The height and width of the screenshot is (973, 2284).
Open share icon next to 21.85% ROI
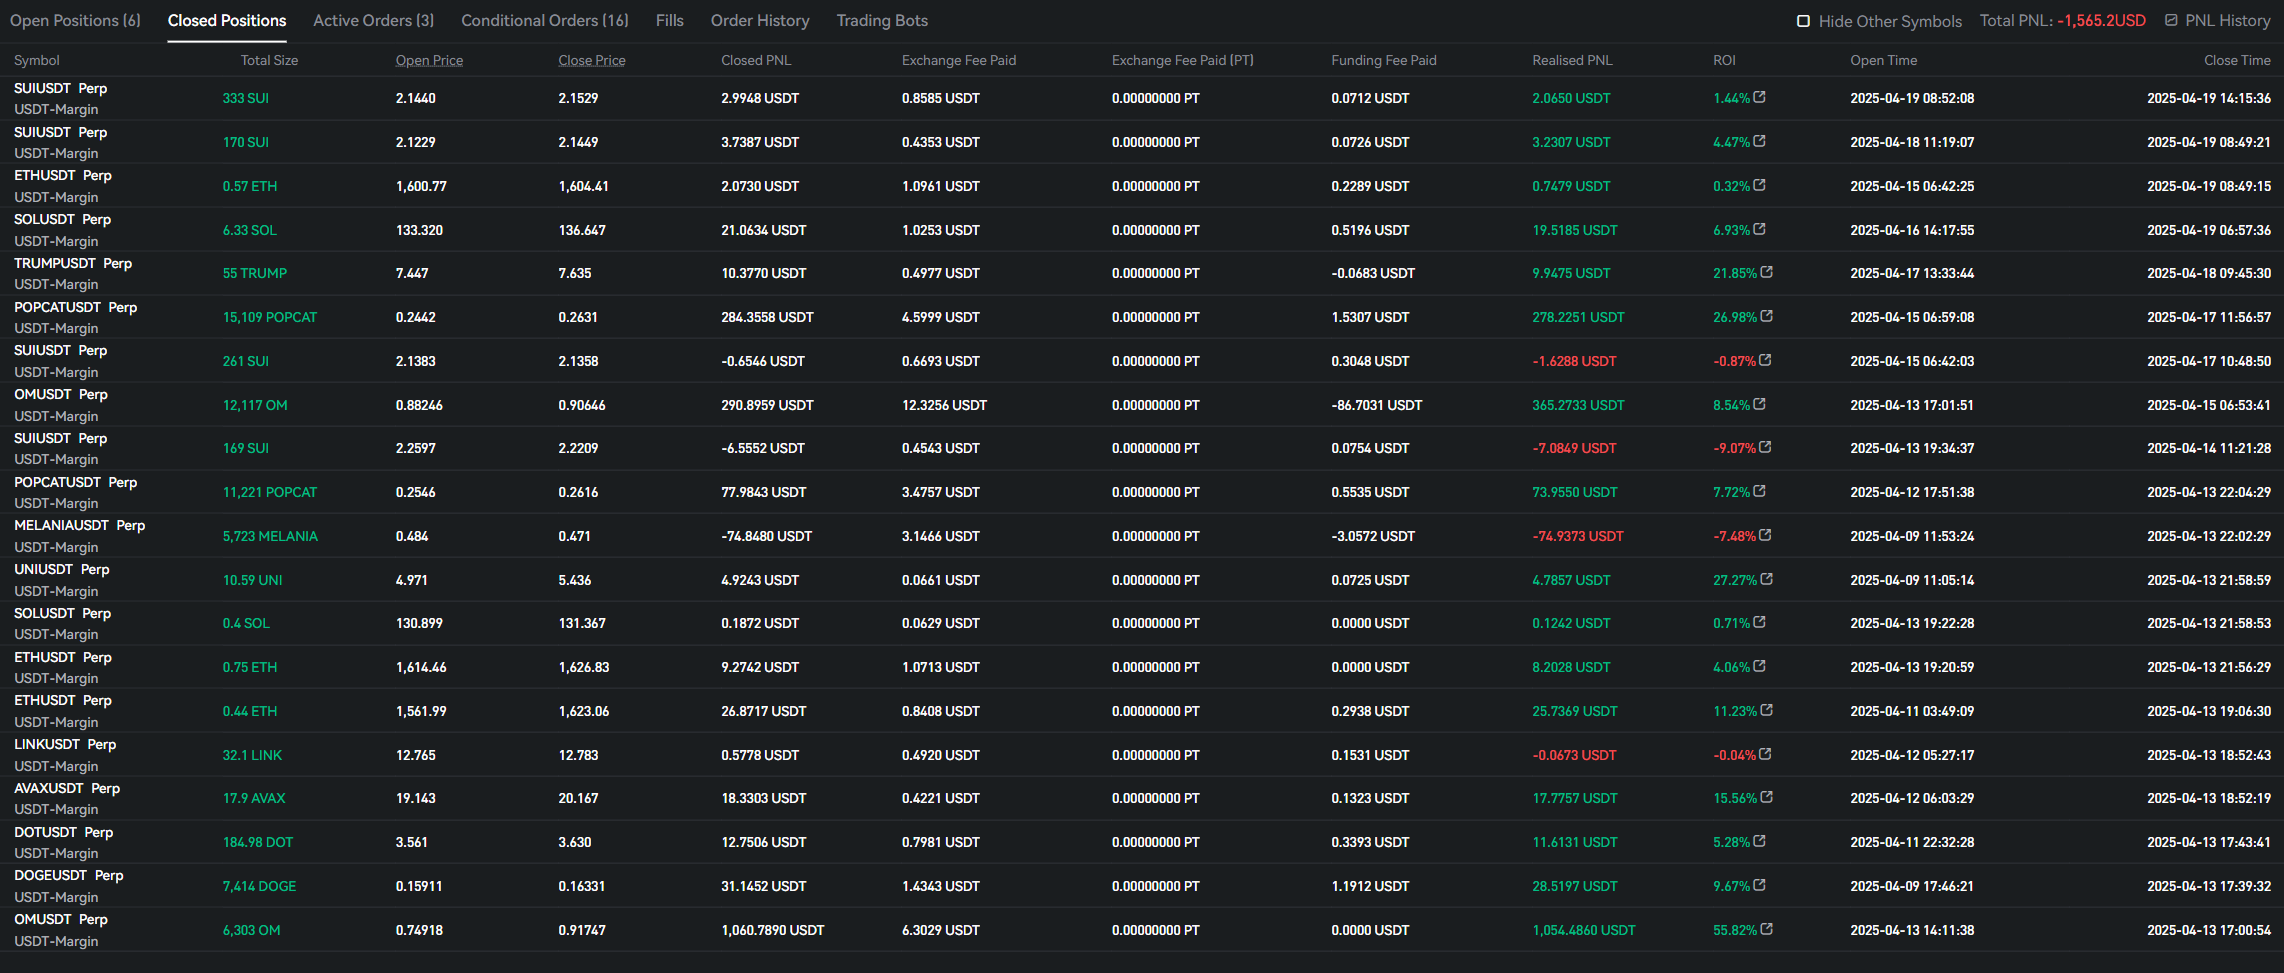(1766, 272)
